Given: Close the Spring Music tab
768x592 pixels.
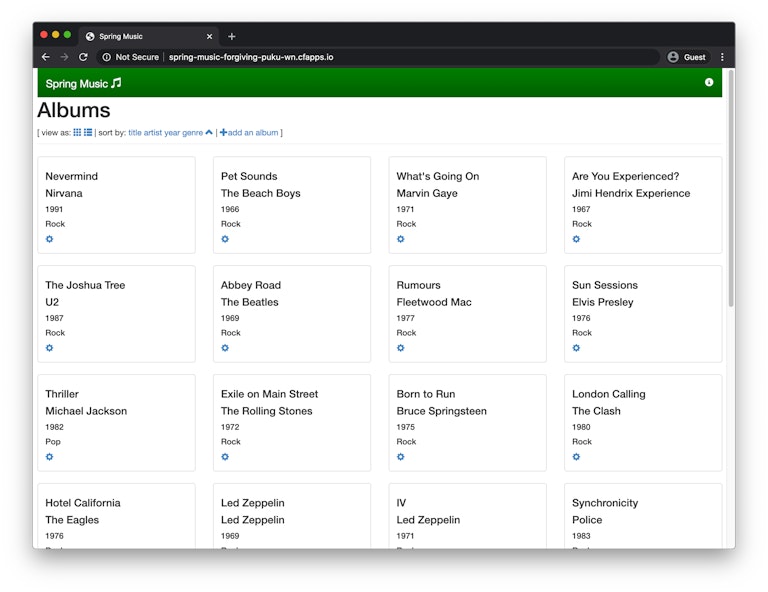Looking at the screenshot, I should tap(209, 36).
